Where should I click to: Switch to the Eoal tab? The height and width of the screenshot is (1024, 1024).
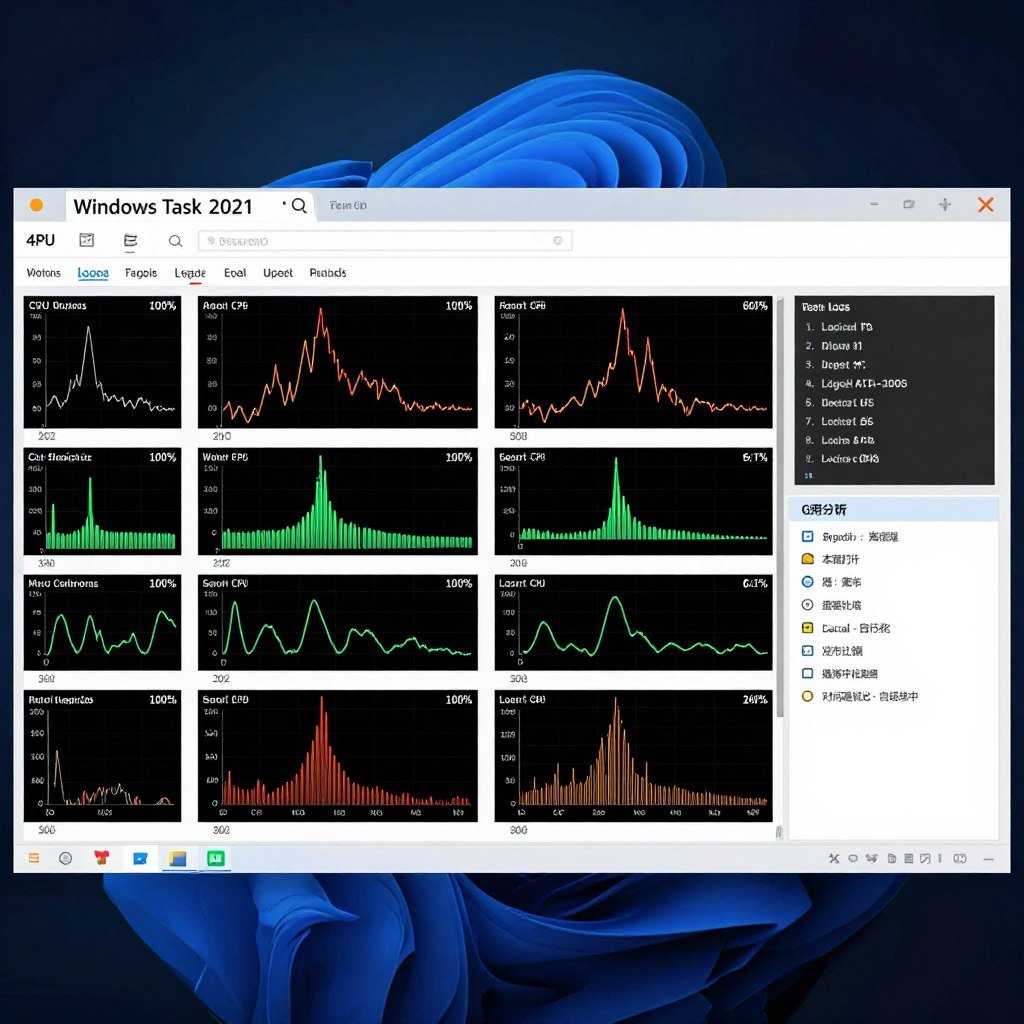pos(234,273)
